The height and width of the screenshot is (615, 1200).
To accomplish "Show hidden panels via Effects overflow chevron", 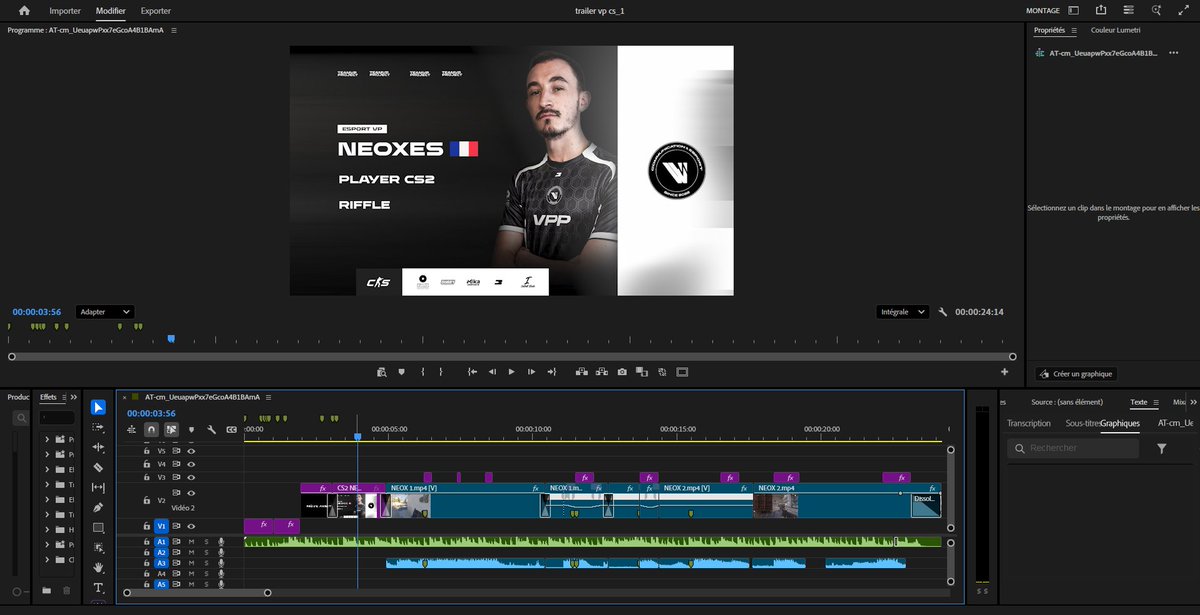I will [73, 397].
